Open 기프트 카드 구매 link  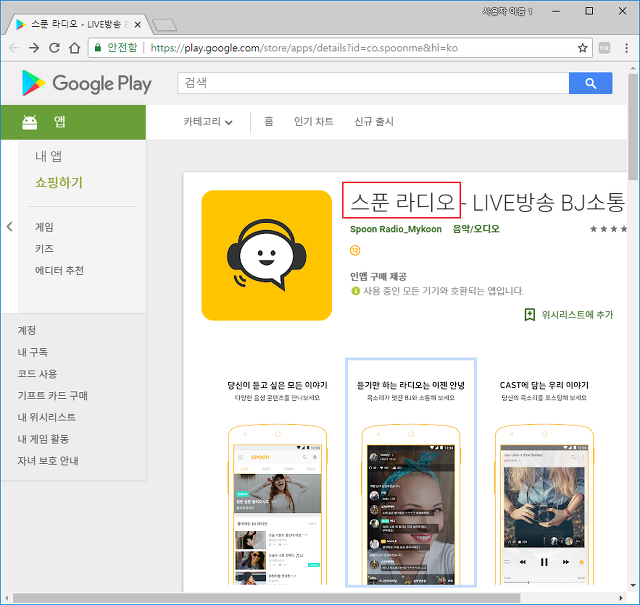[x=52, y=395]
